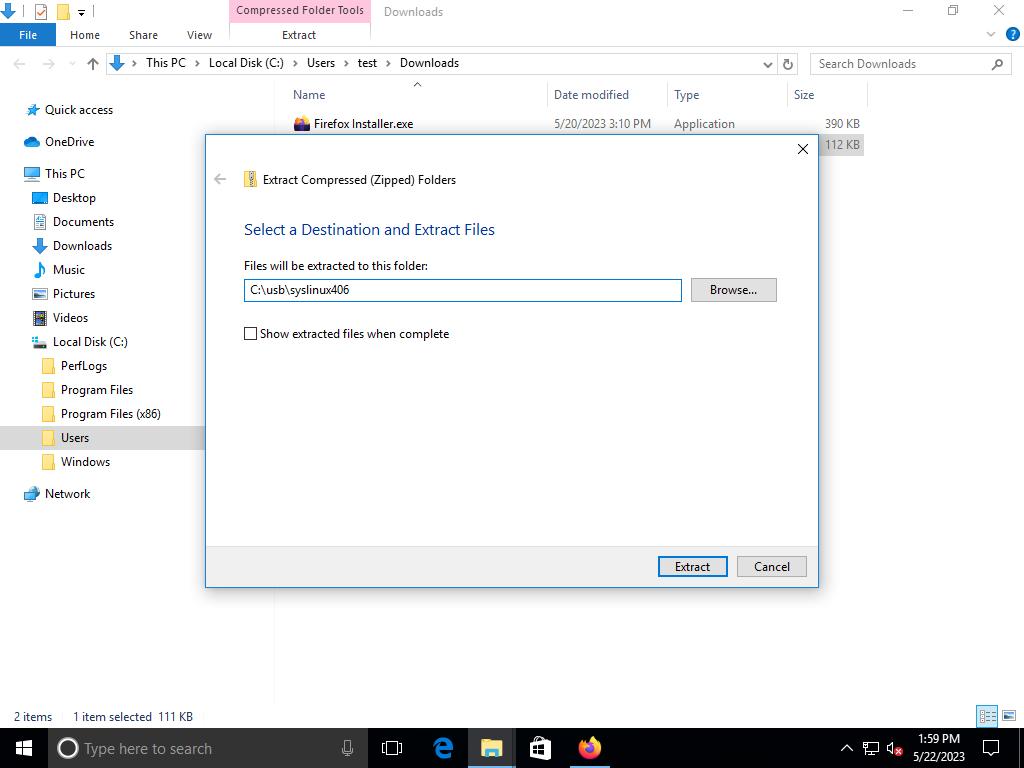Launch Firefox from the taskbar
Image resolution: width=1024 pixels, height=768 pixels.
[x=589, y=748]
